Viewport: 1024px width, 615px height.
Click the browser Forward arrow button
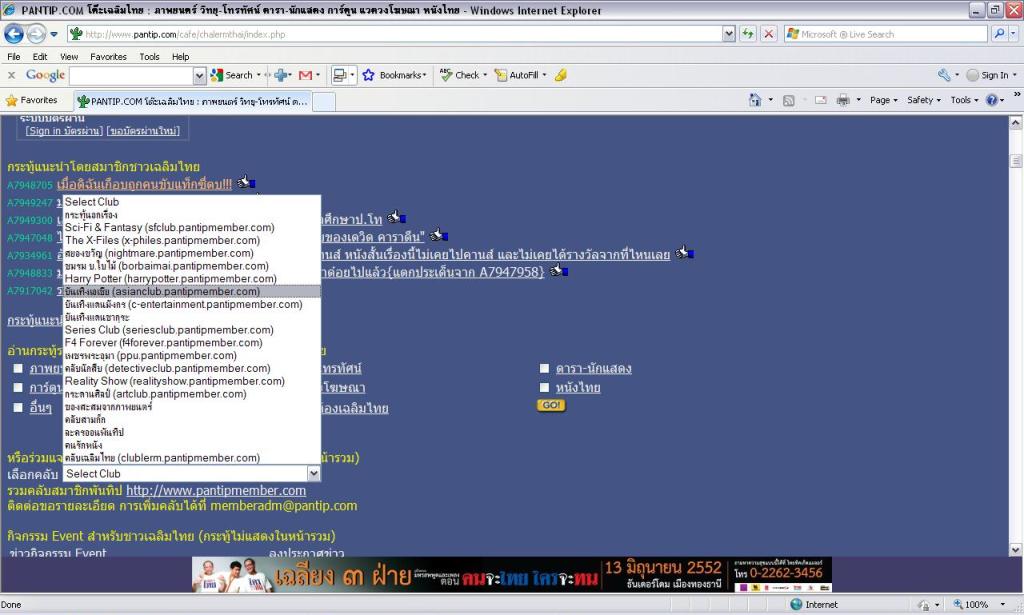[x=37, y=34]
